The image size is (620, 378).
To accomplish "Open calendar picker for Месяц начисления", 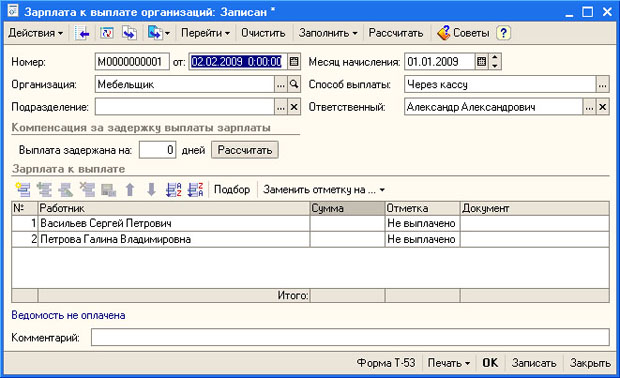I will (481, 62).
